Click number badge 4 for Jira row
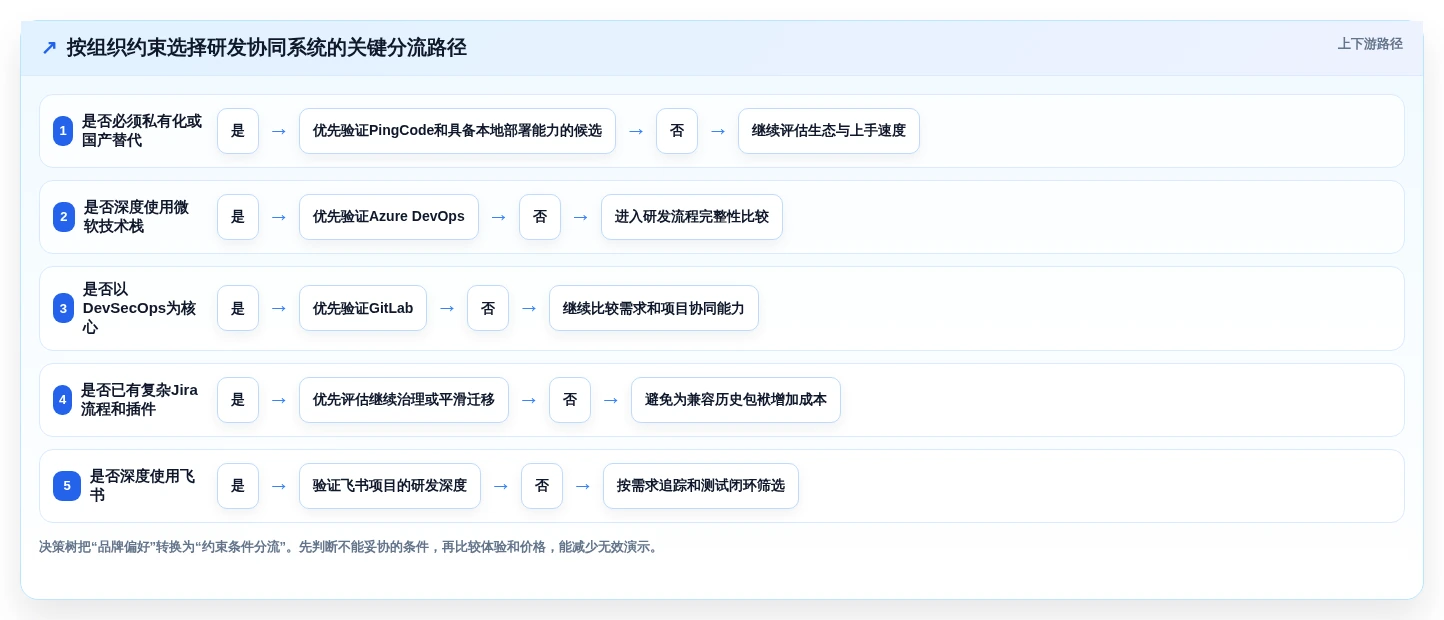 coord(62,400)
